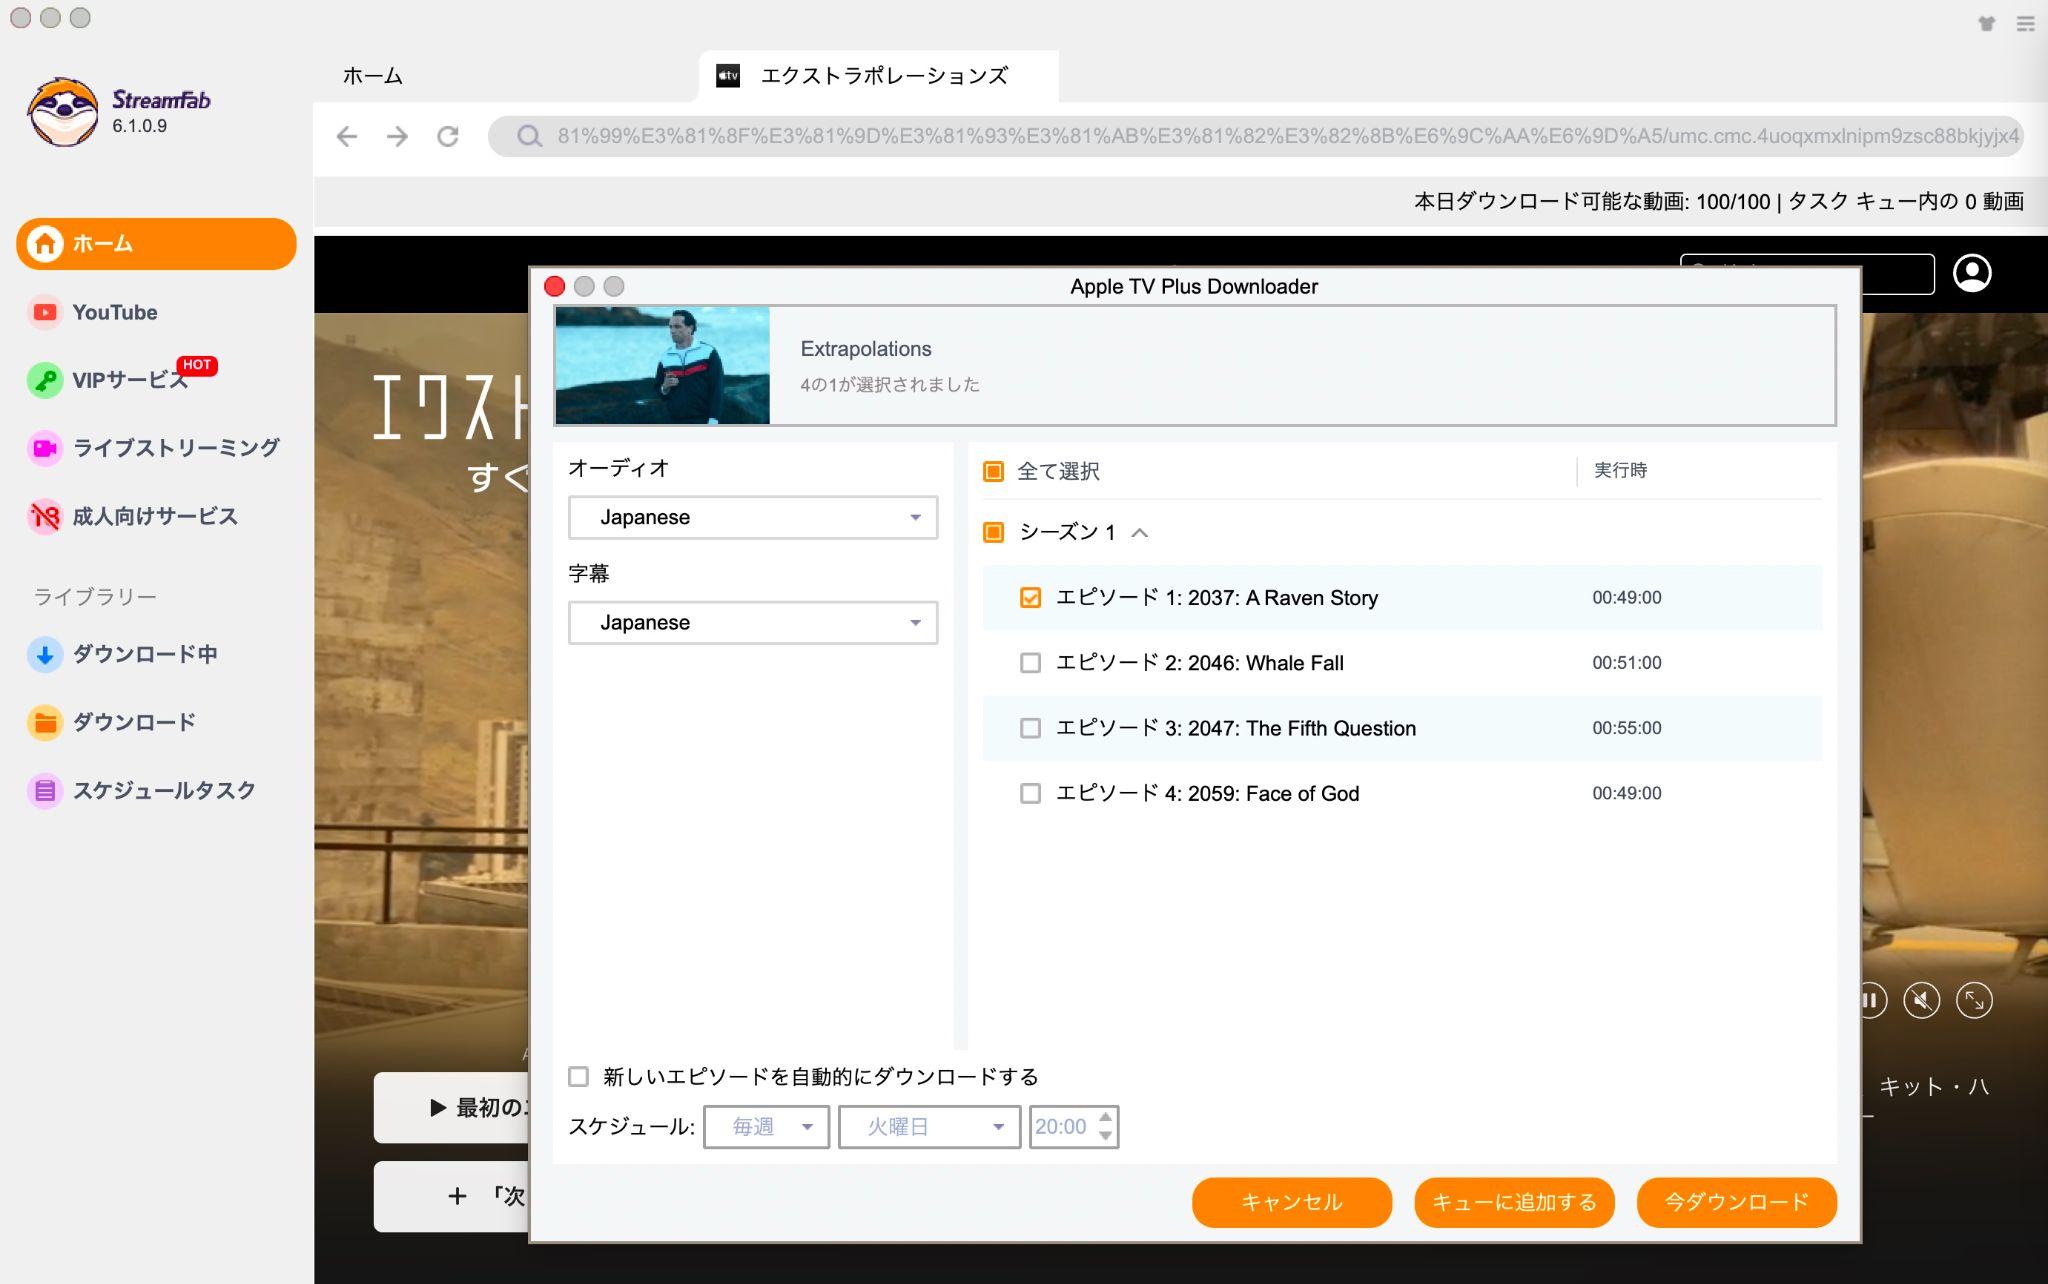Click the HOT badge on VIPサービス
This screenshot has width=2048, height=1284.
(197, 365)
